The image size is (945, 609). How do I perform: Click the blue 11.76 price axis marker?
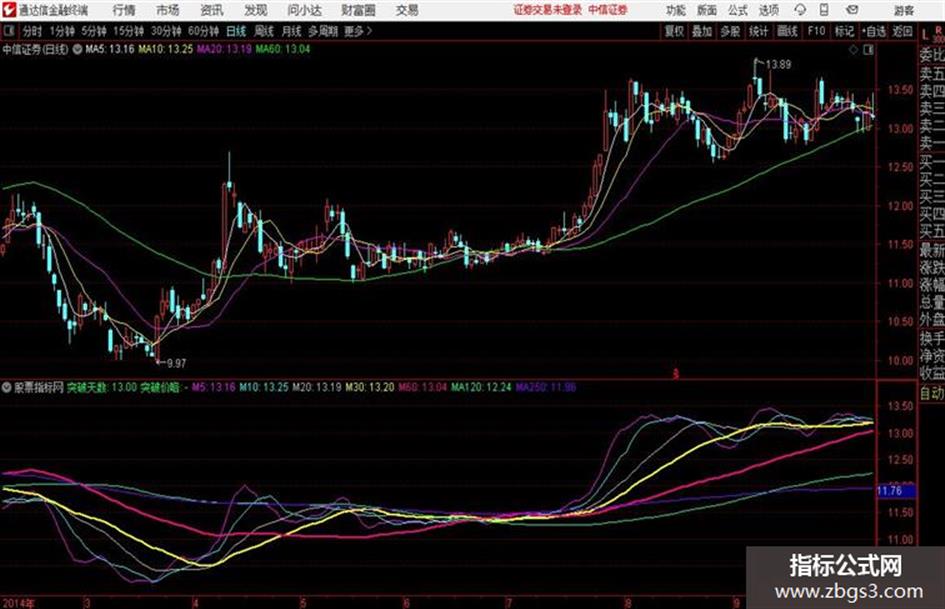click(896, 491)
